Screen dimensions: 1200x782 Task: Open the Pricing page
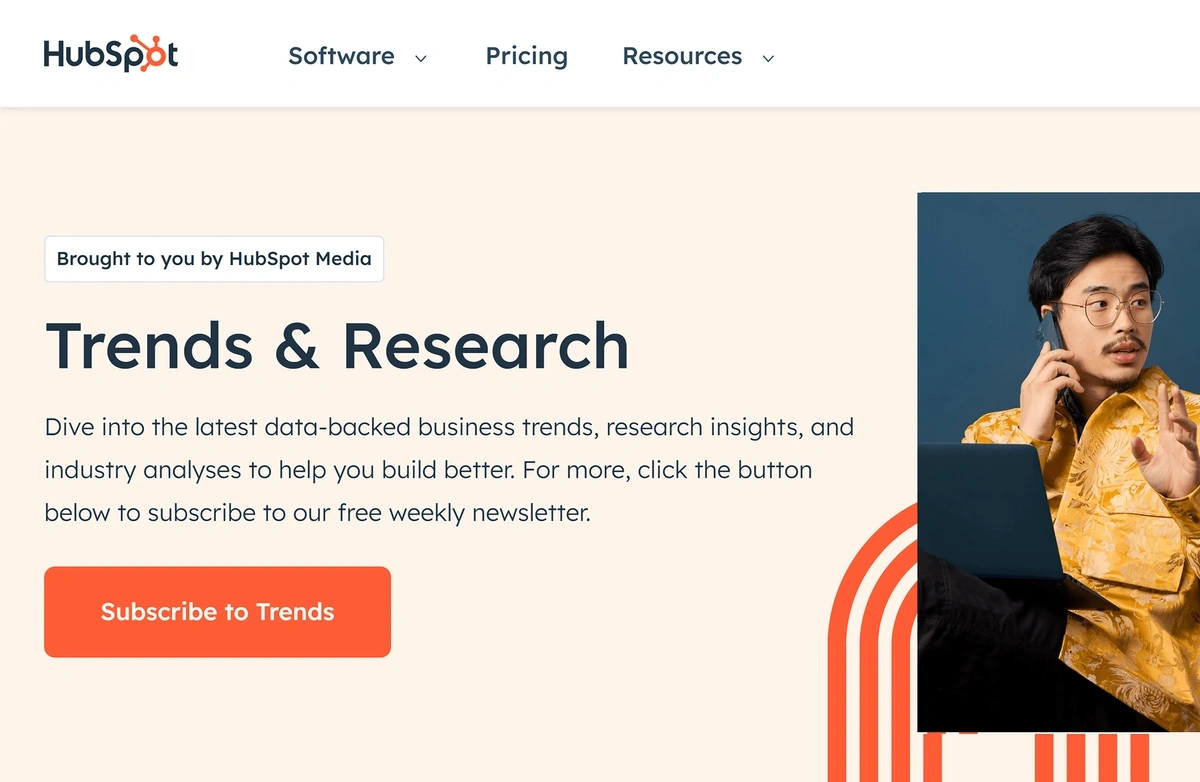tap(526, 56)
